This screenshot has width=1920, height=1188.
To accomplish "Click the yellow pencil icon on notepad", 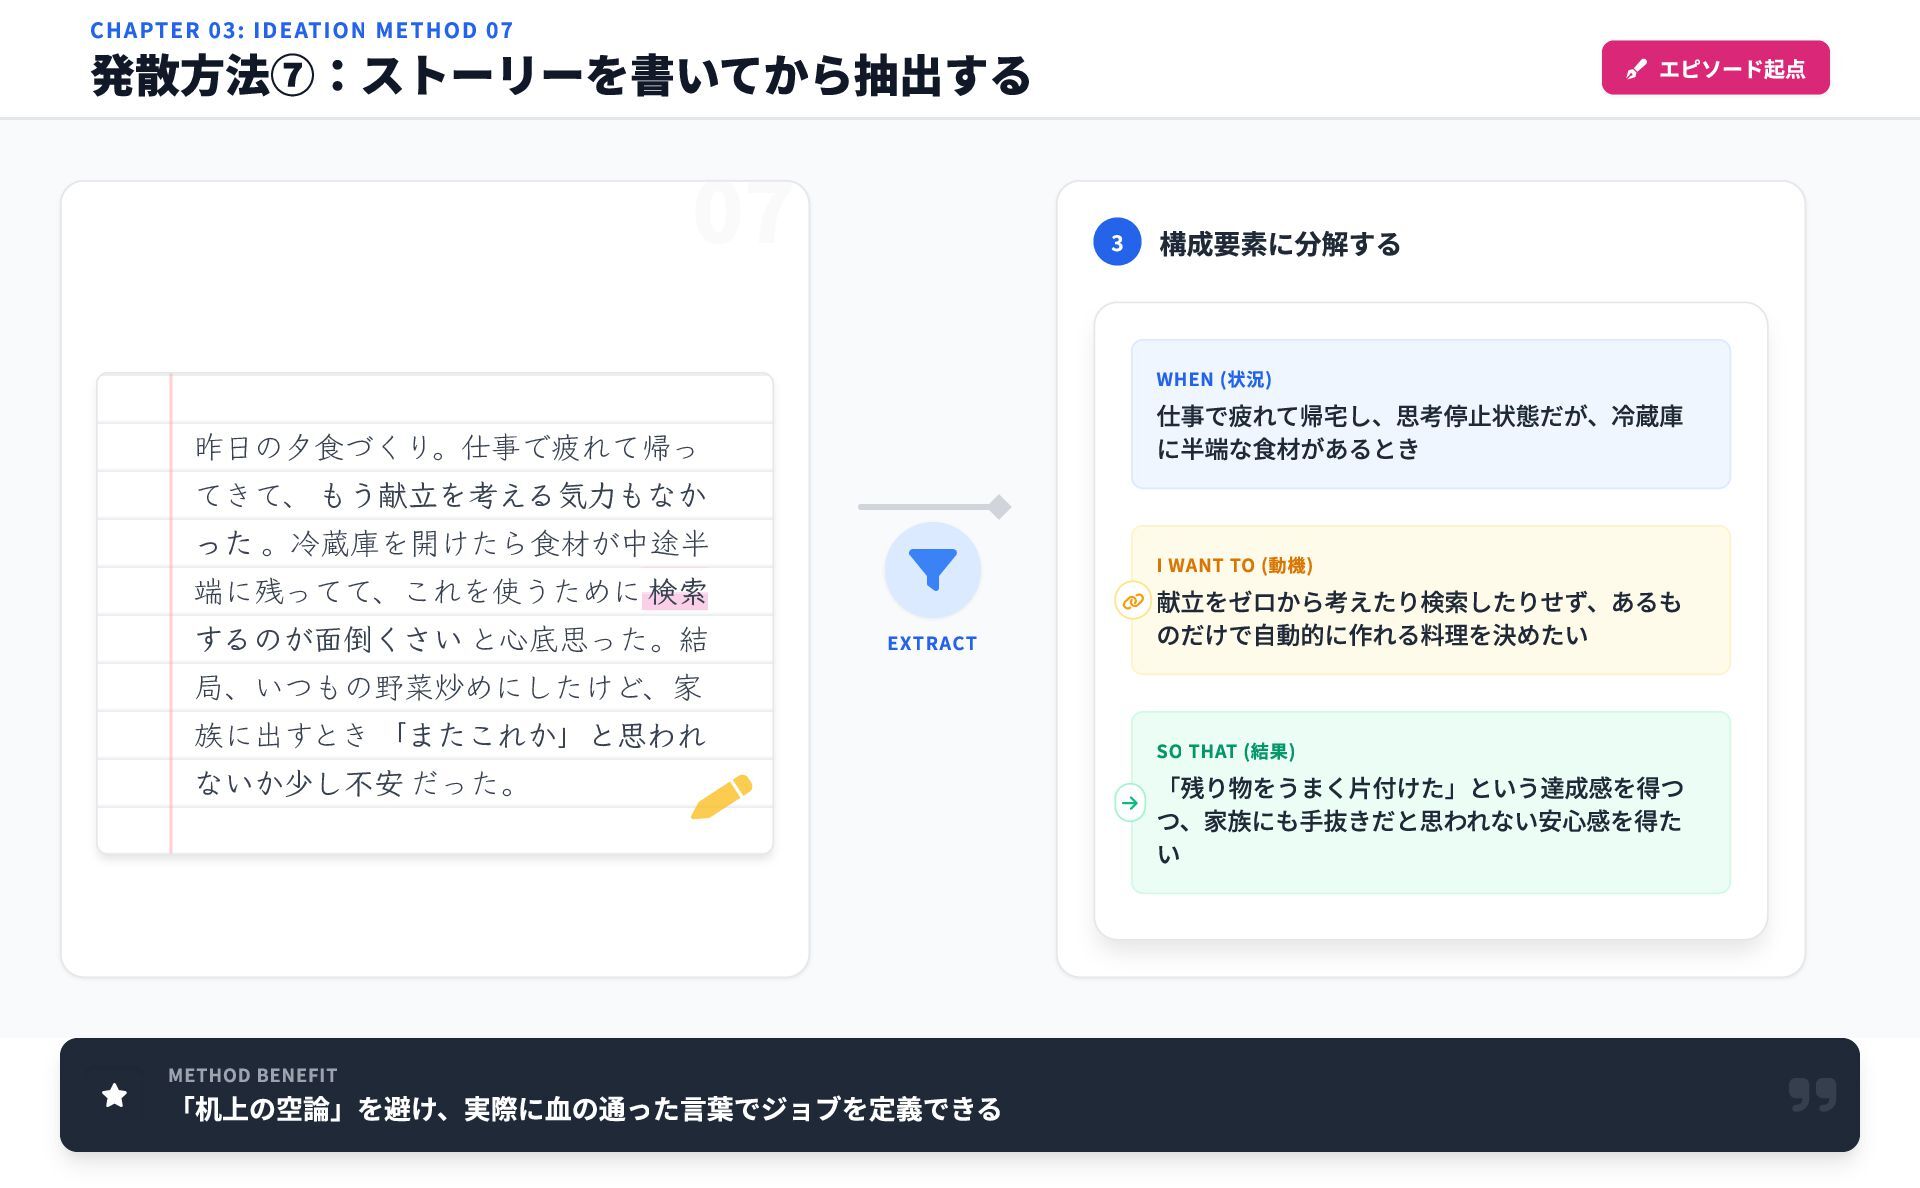I will 721,797.
